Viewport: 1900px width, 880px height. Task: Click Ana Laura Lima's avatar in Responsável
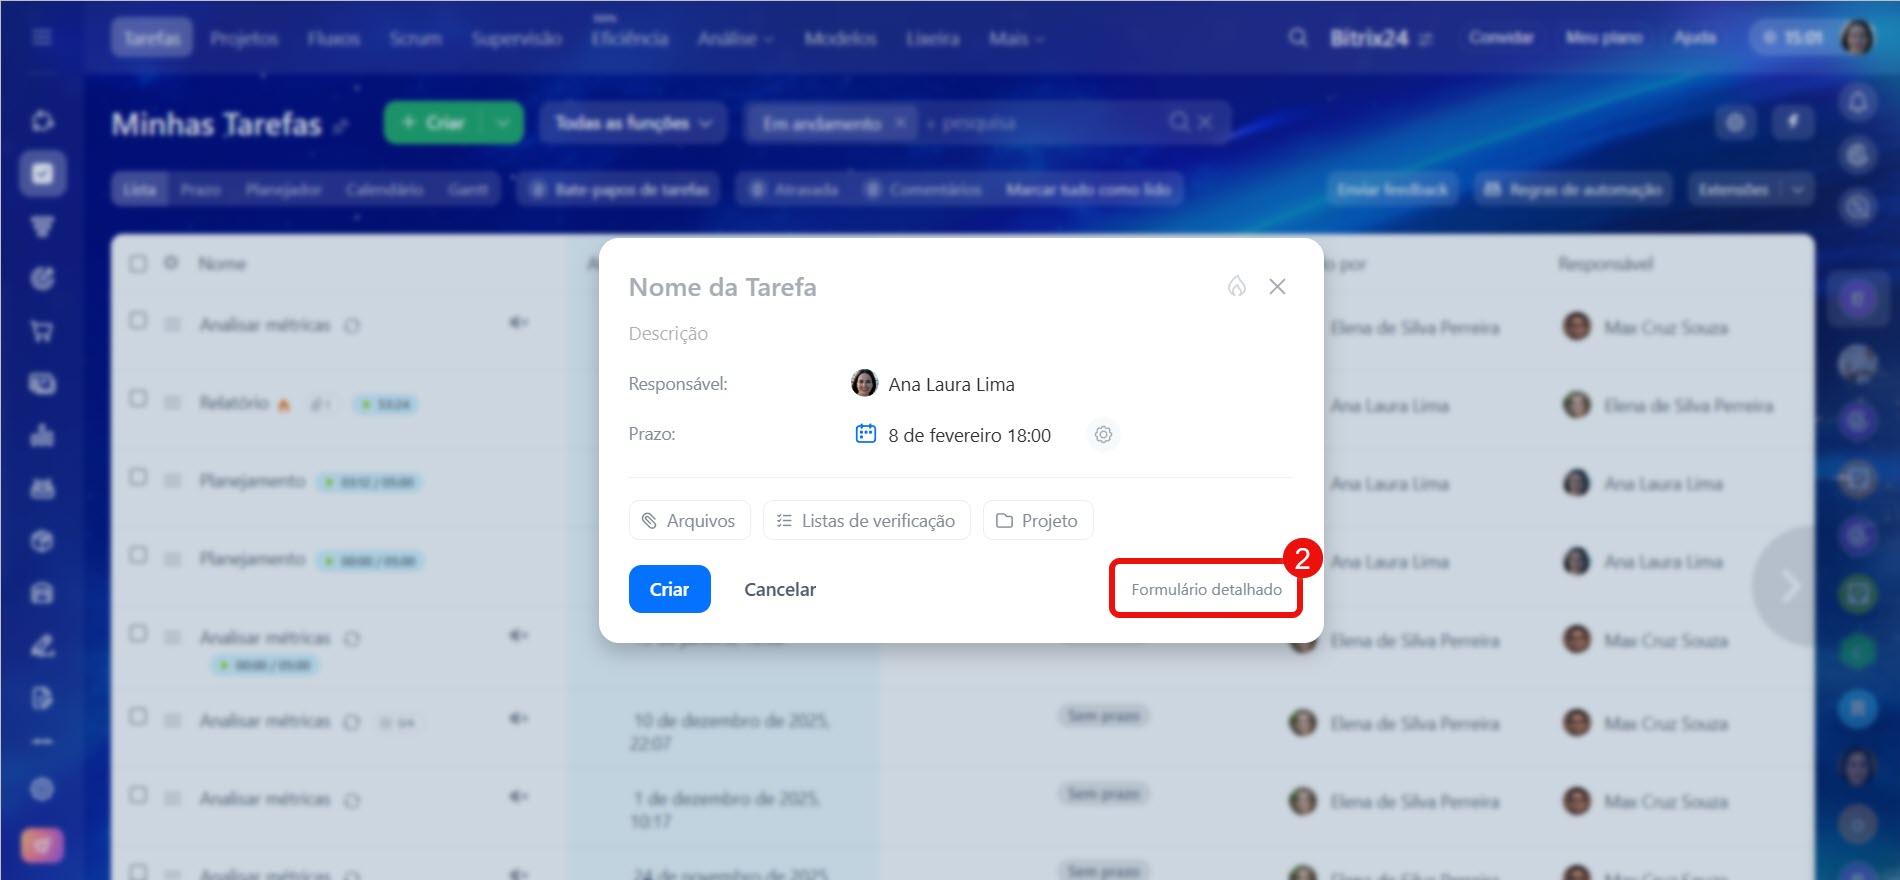pyautogui.click(x=864, y=383)
